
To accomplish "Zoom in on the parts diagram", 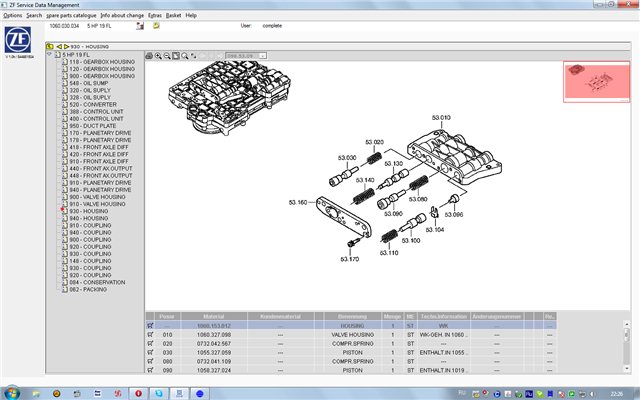I will [158, 56].
